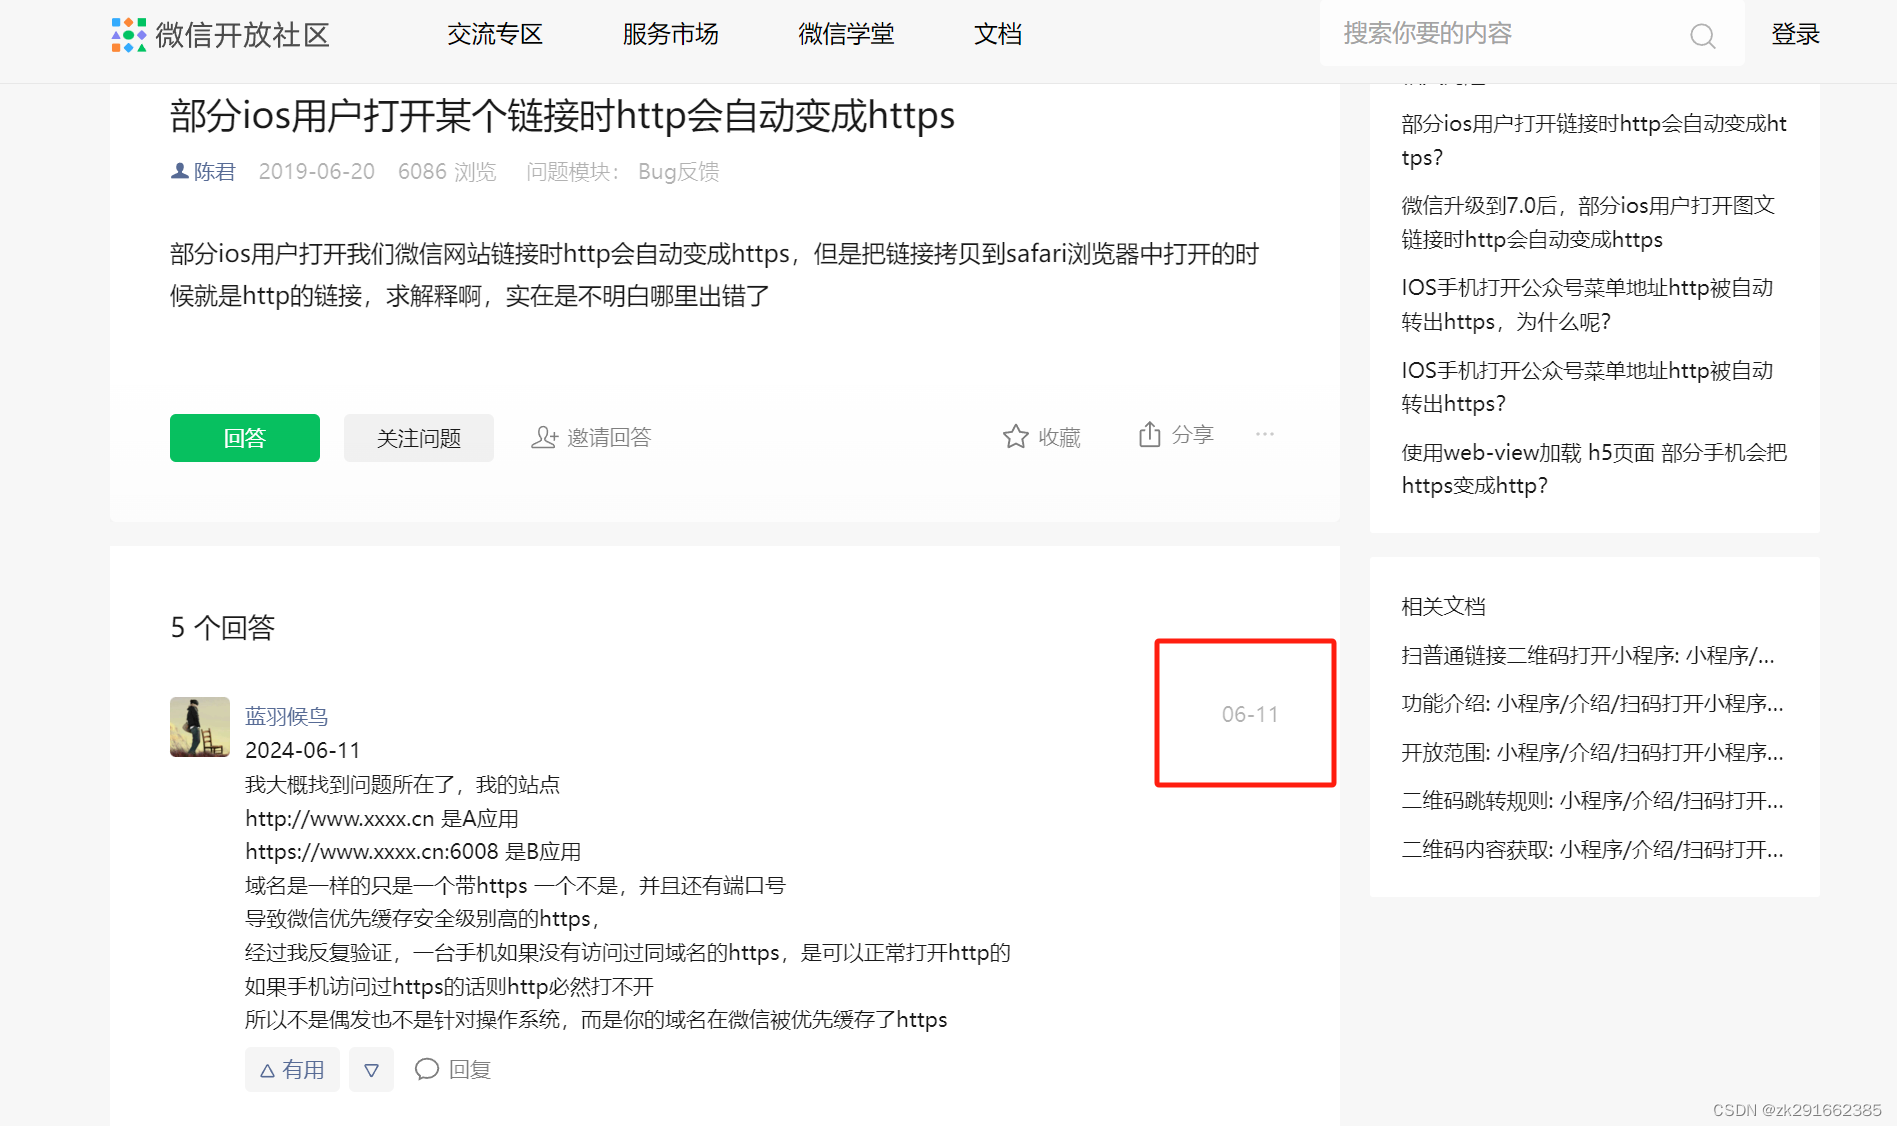Open doc 二维码内容获取
1897x1126 pixels.
pyautogui.click(x=1592, y=850)
